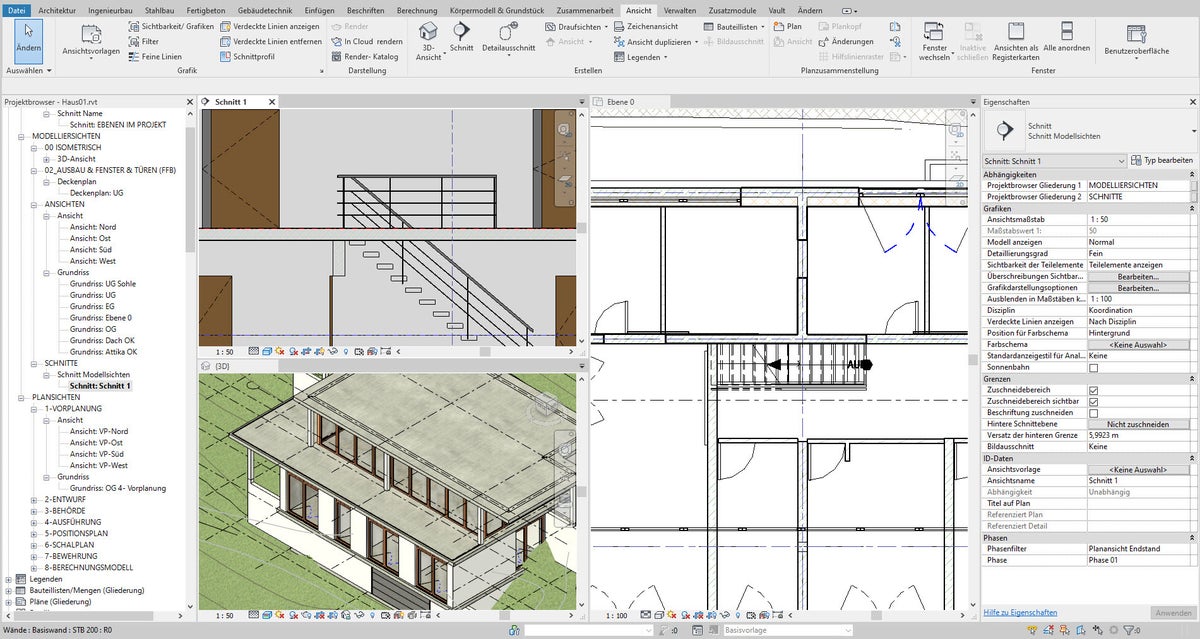Disable Zuschneidebereich sichtbar

click(1093, 401)
